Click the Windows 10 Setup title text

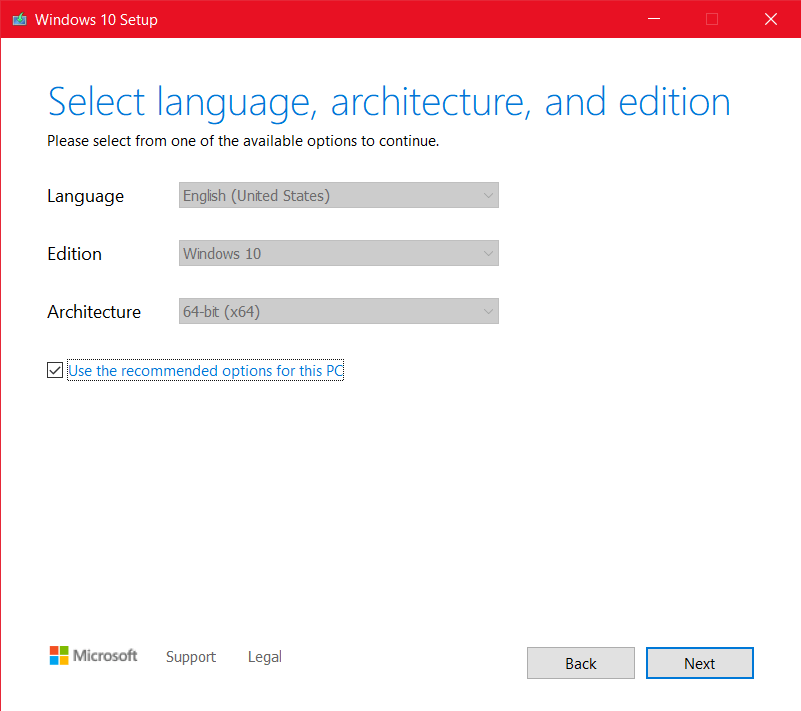tap(96, 19)
